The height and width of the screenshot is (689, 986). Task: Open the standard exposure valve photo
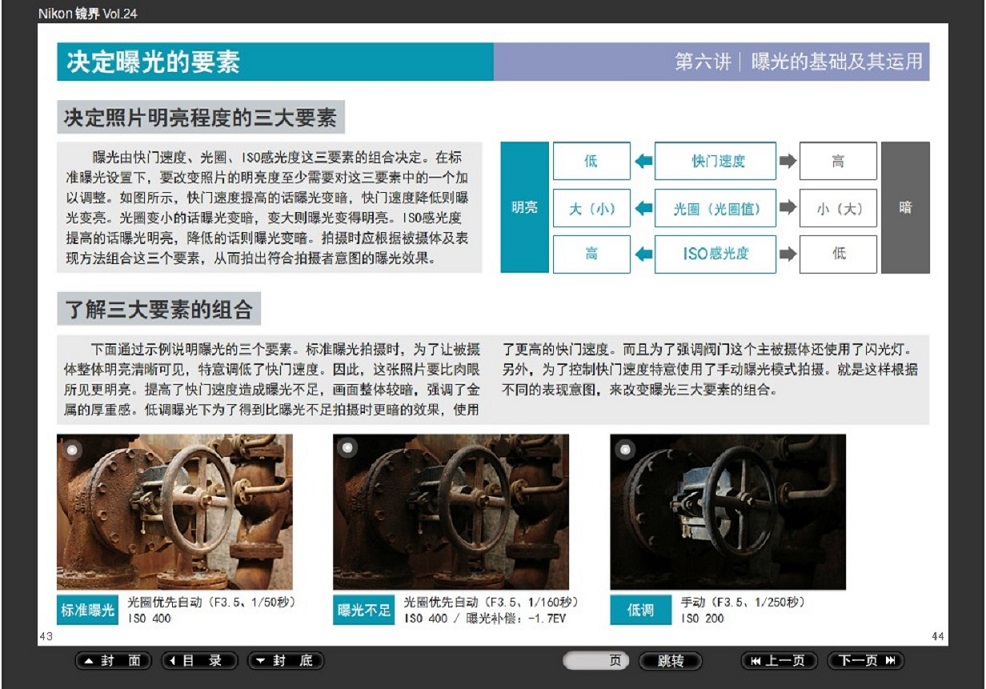pyautogui.click(x=175, y=512)
